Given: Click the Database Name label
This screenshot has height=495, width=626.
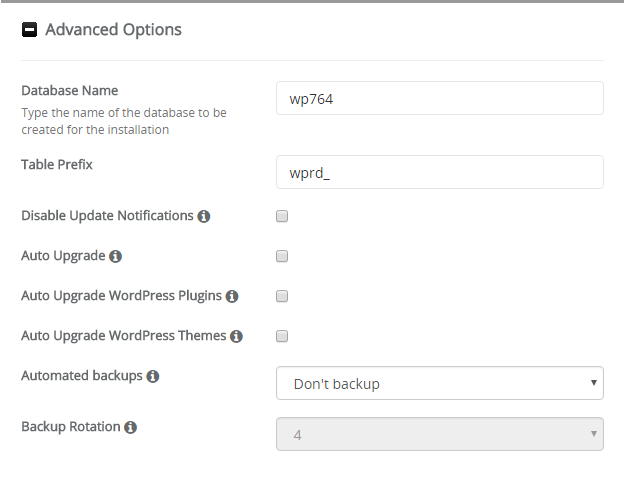Looking at the screenshot, I should pyautogui.click(x=69, y=91).
